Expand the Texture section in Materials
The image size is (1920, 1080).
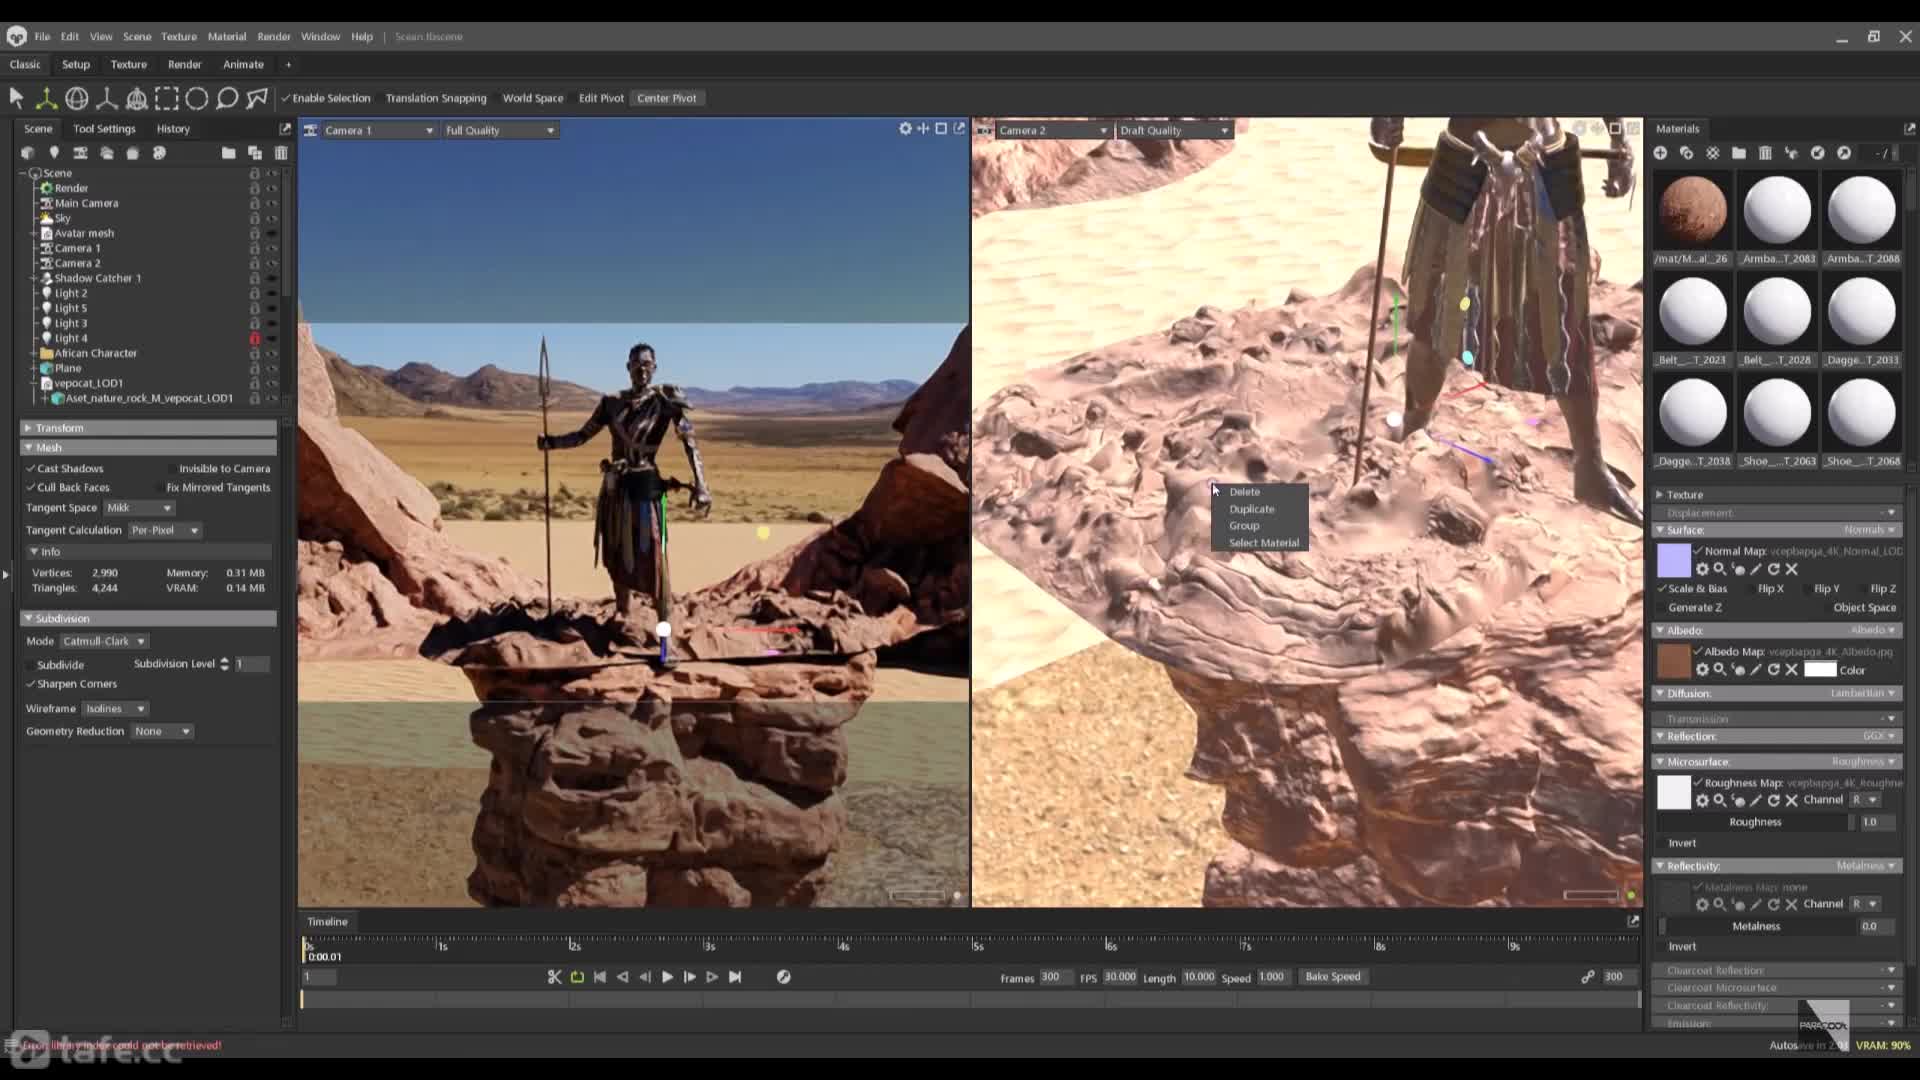pos(1776,495)
